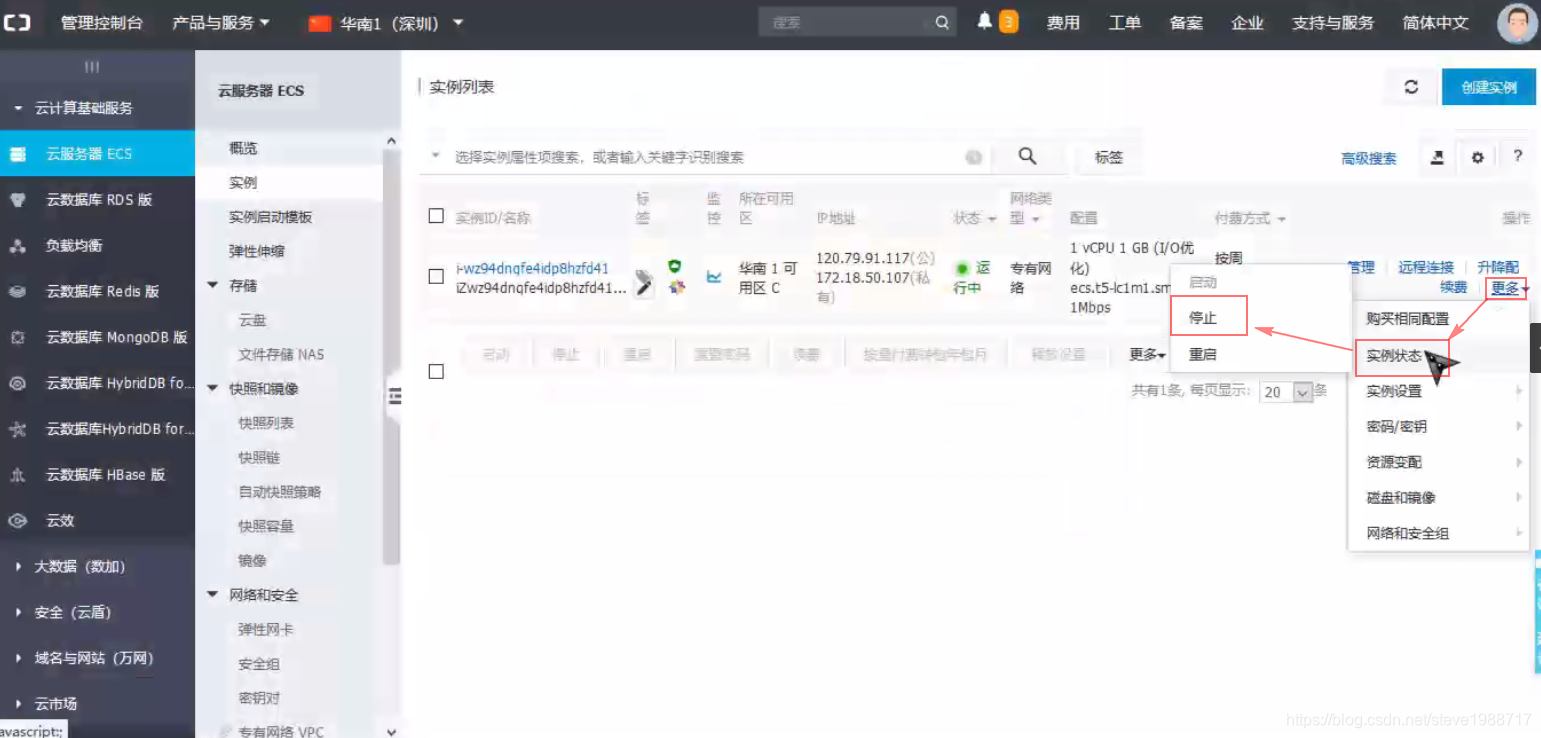Click the 云数据库 MongoDB 版 sidebar icon
The height and width of the screenshot is (738, 1541).
17,338
